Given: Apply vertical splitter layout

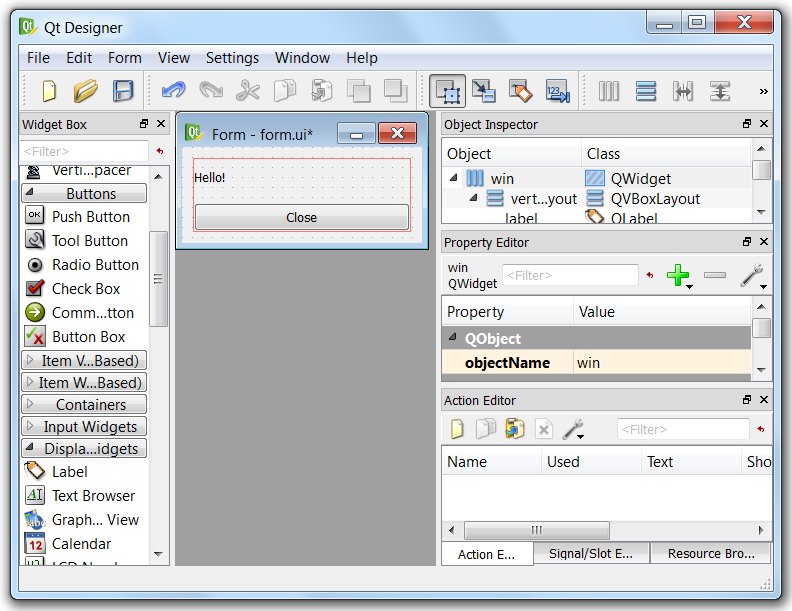Looking at the screenshot, I should click(x=720, y=91).
